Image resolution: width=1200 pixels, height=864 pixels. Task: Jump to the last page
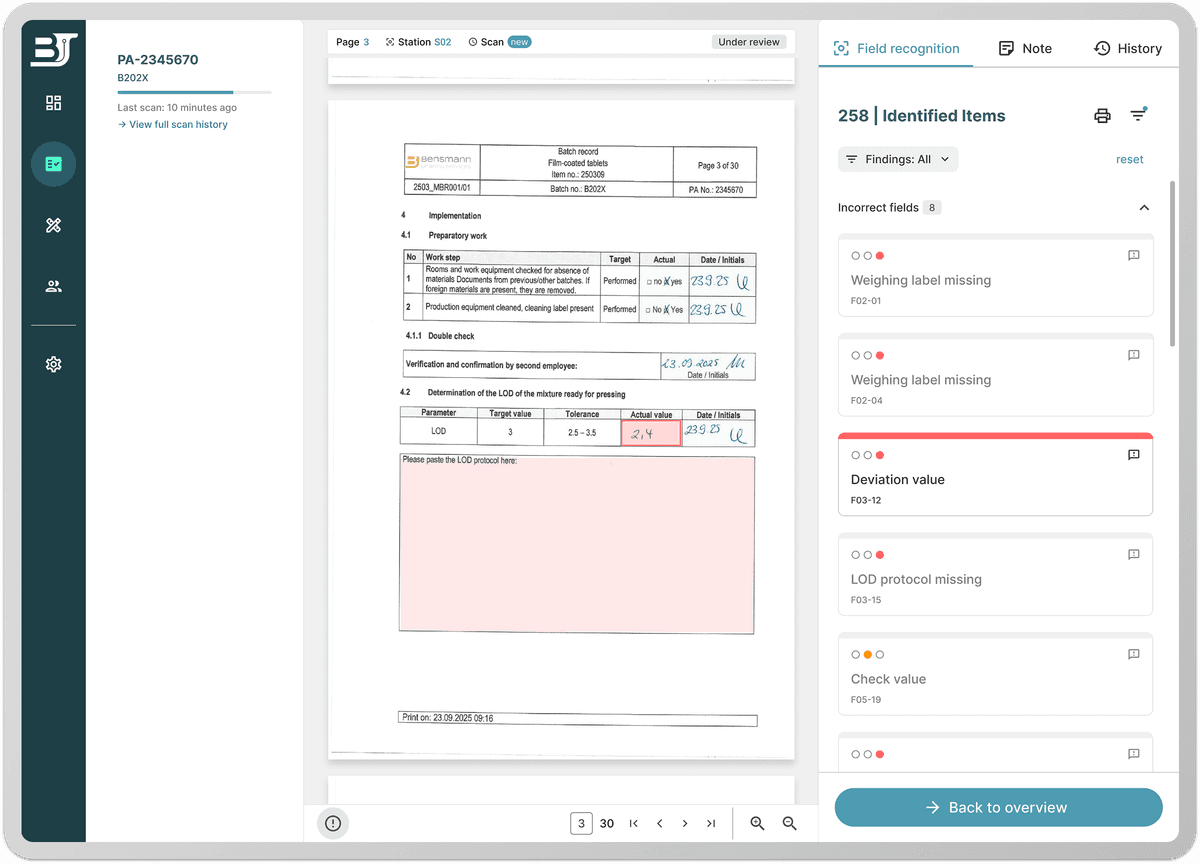pyautogui.click(x=711, y=823)
